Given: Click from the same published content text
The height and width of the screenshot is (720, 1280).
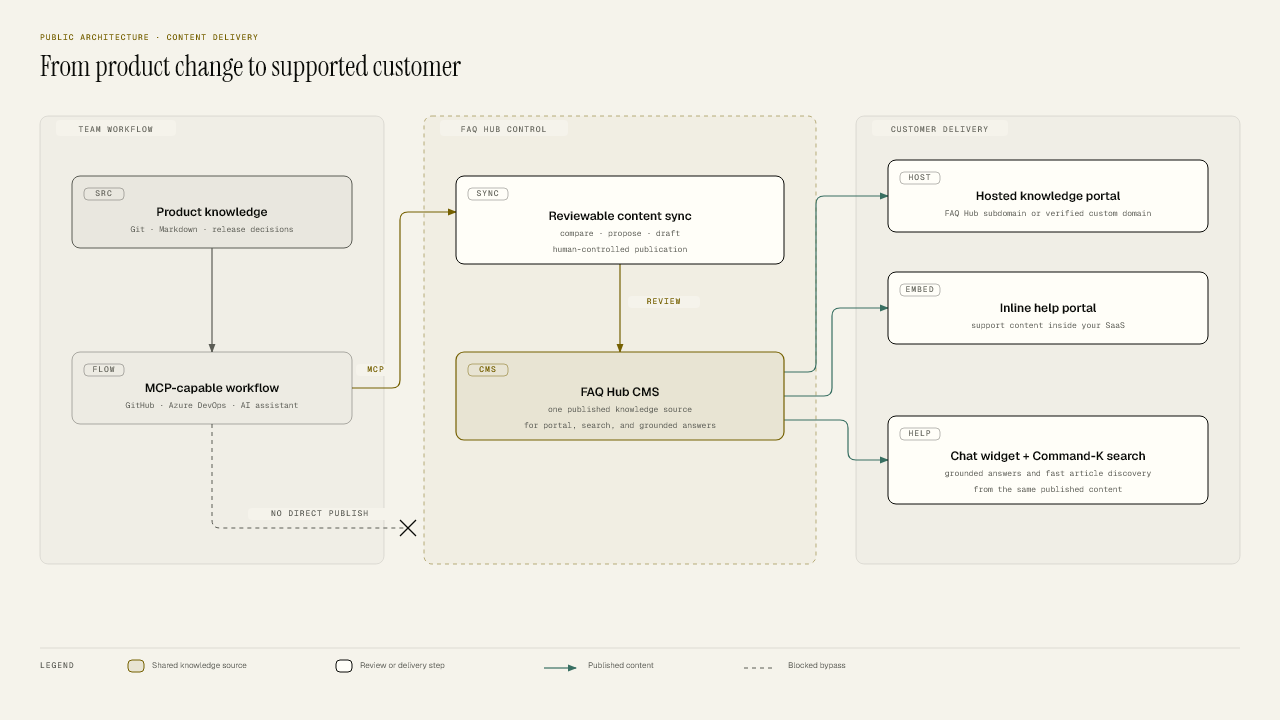Looking at the screenshot, I should (1048, 490).
